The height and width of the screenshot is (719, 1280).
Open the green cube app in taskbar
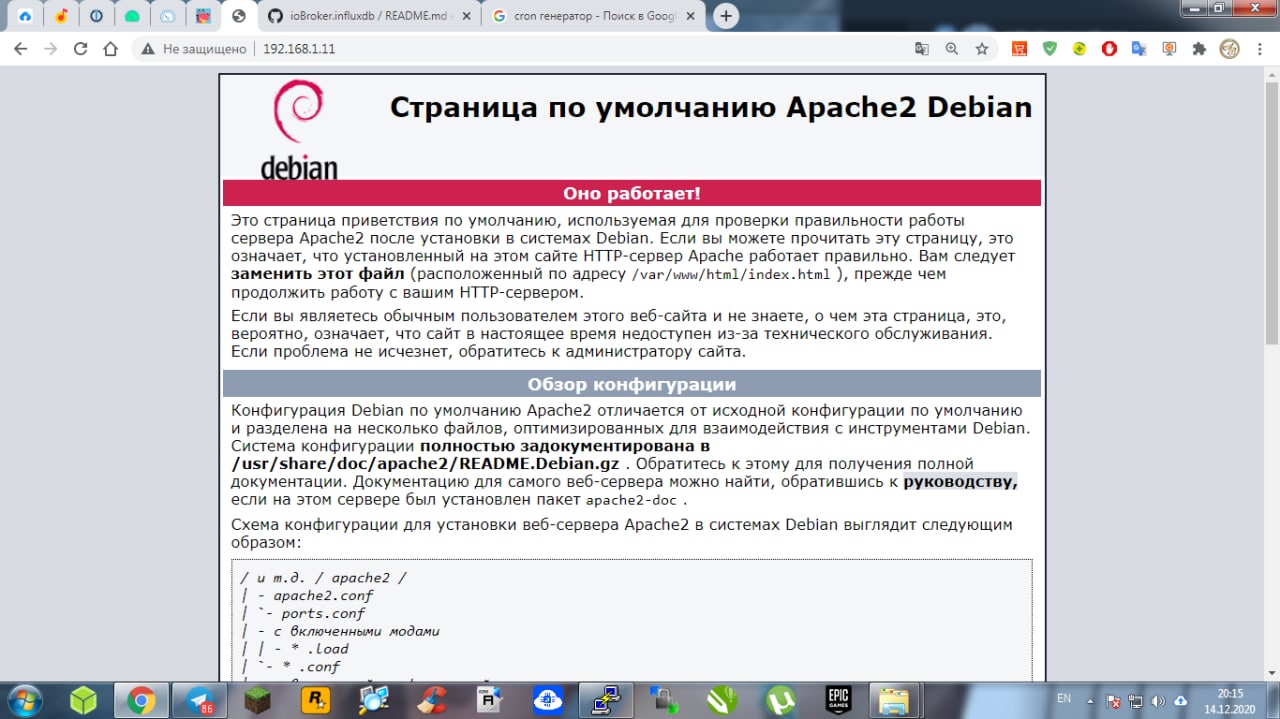point(83,700)
